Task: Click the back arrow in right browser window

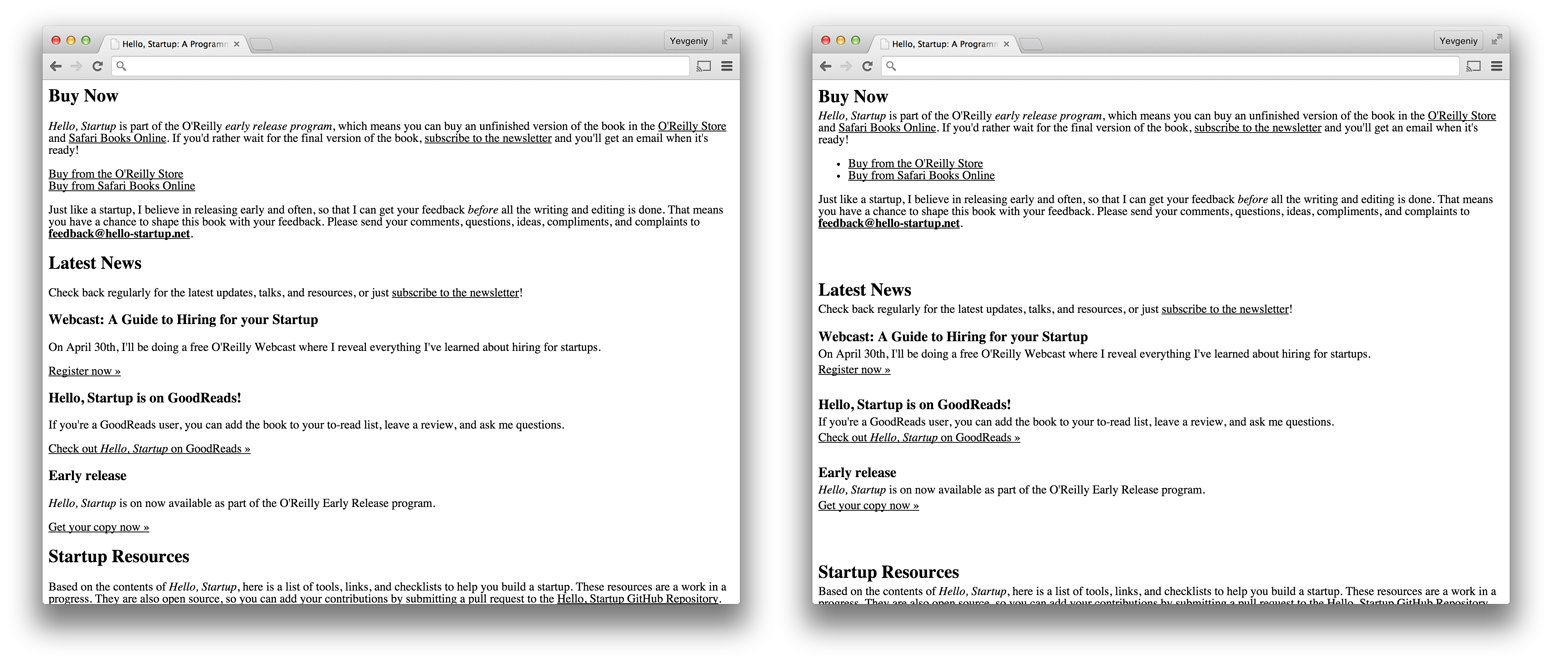Action: click(826, 66)
